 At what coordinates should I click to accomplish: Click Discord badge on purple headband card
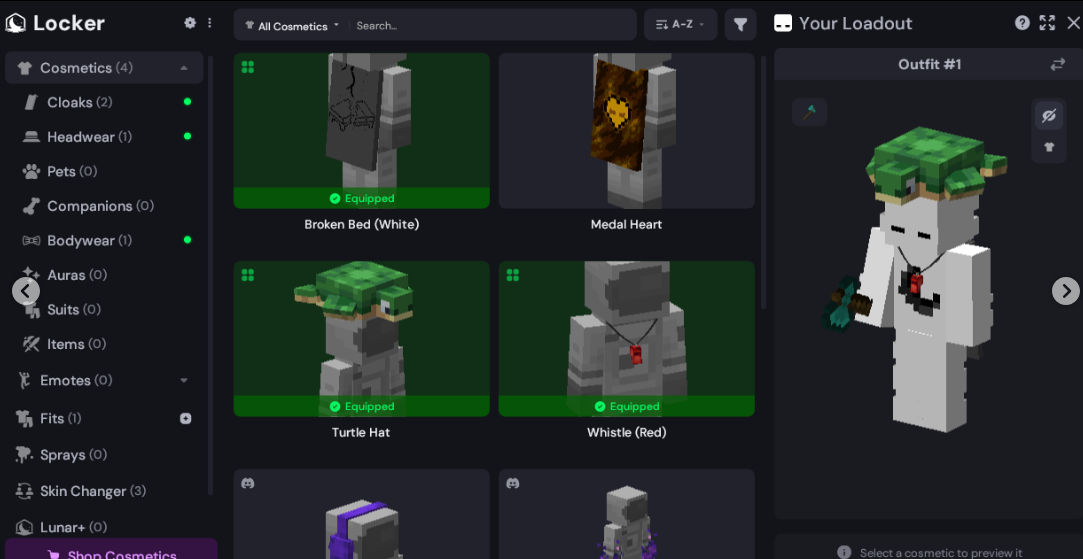tap(248, 483)
